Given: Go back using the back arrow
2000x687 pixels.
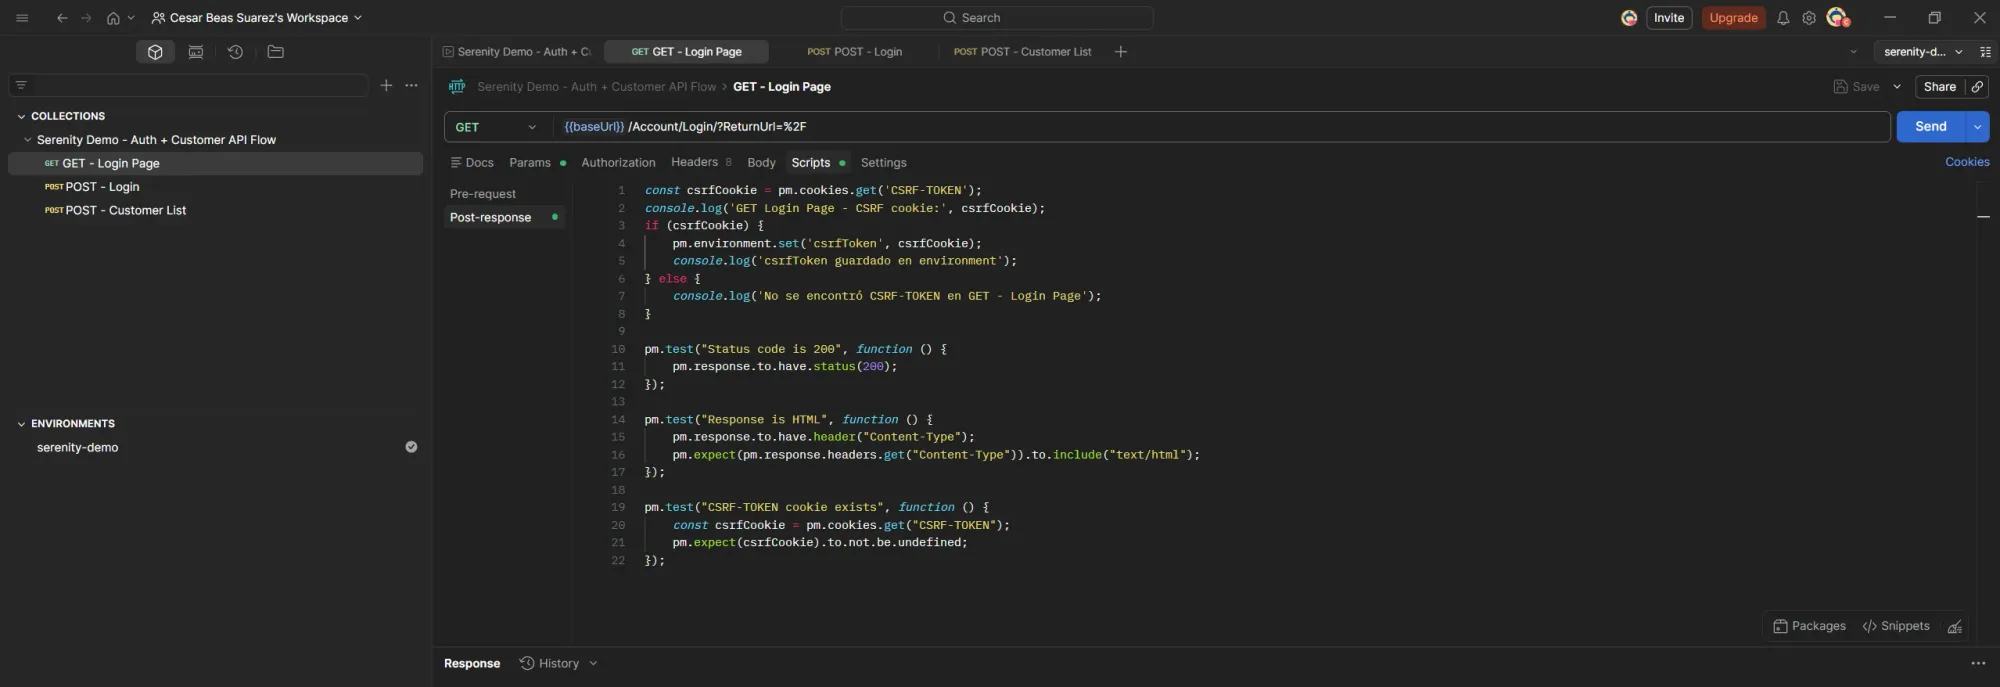Looking at the screenshot, I should click(x=62, y=18).
